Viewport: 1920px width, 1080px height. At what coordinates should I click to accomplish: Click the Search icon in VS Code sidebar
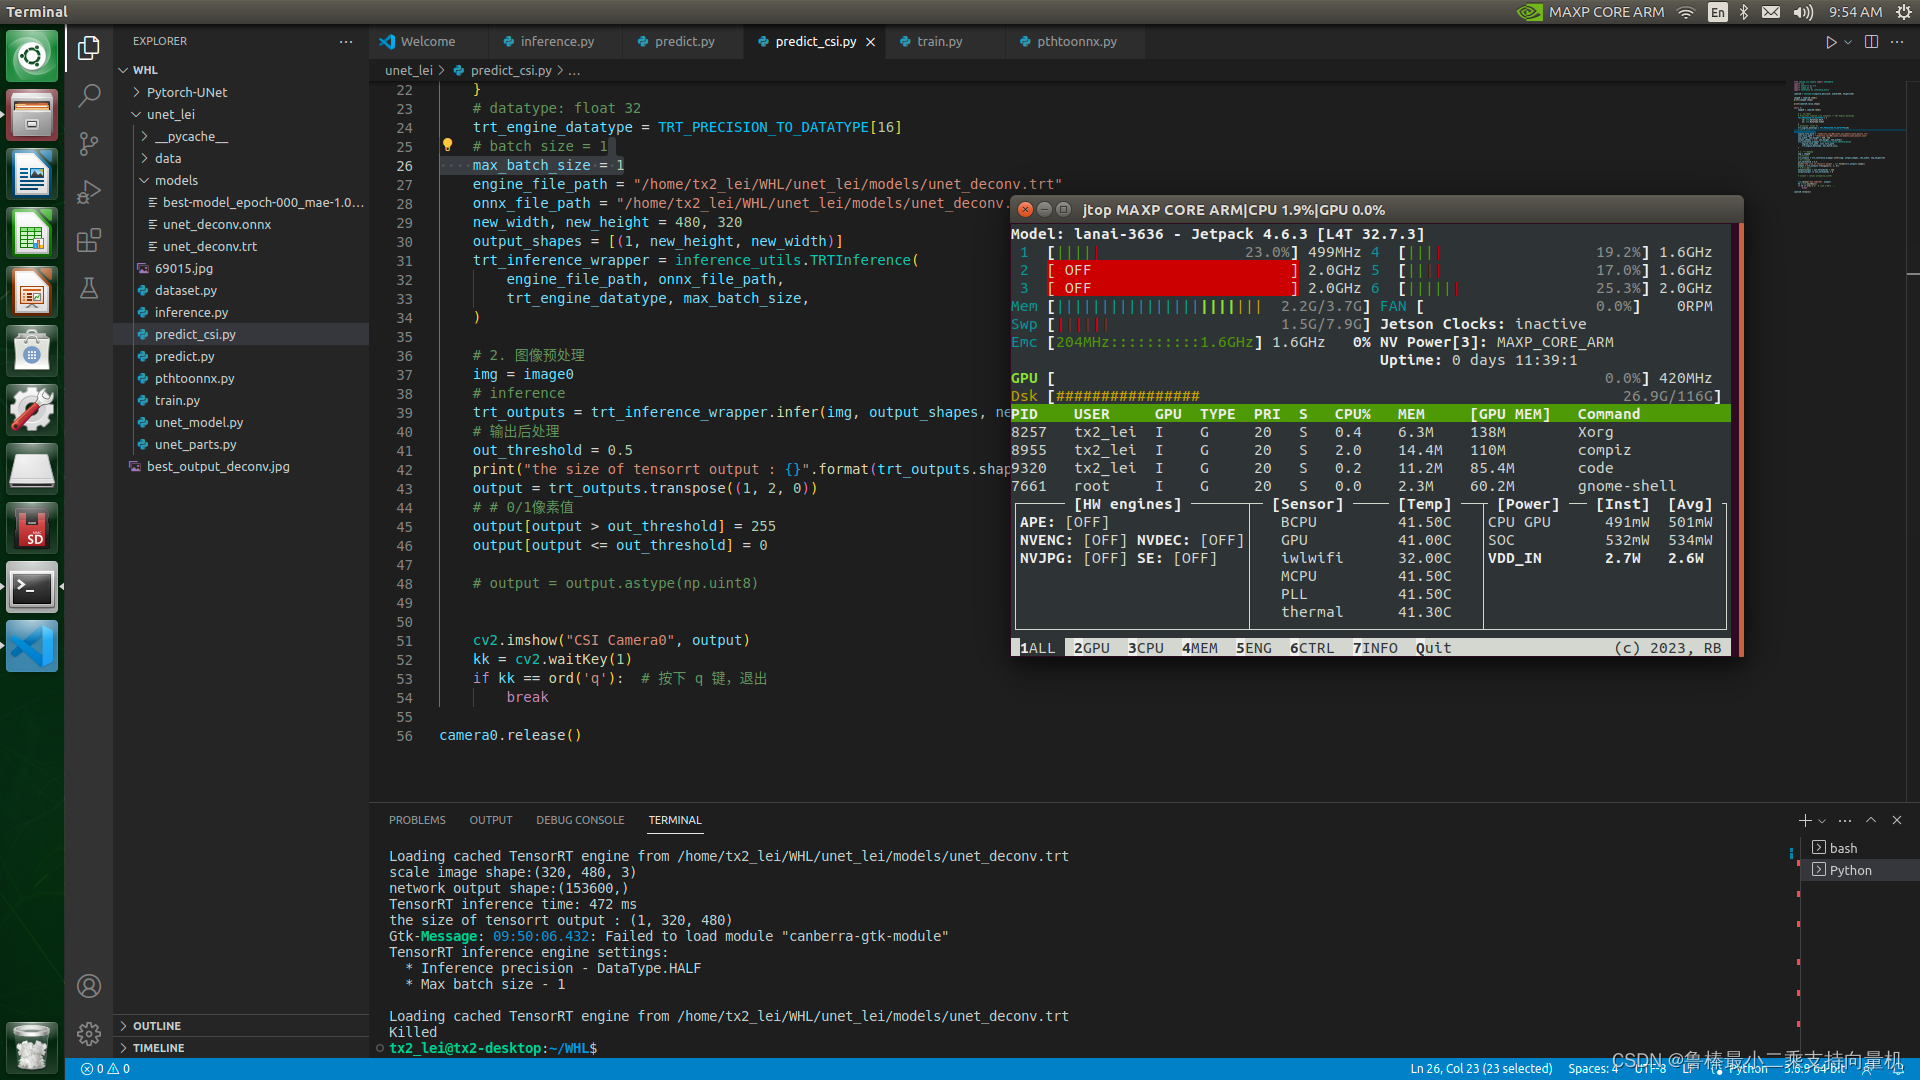88,92
